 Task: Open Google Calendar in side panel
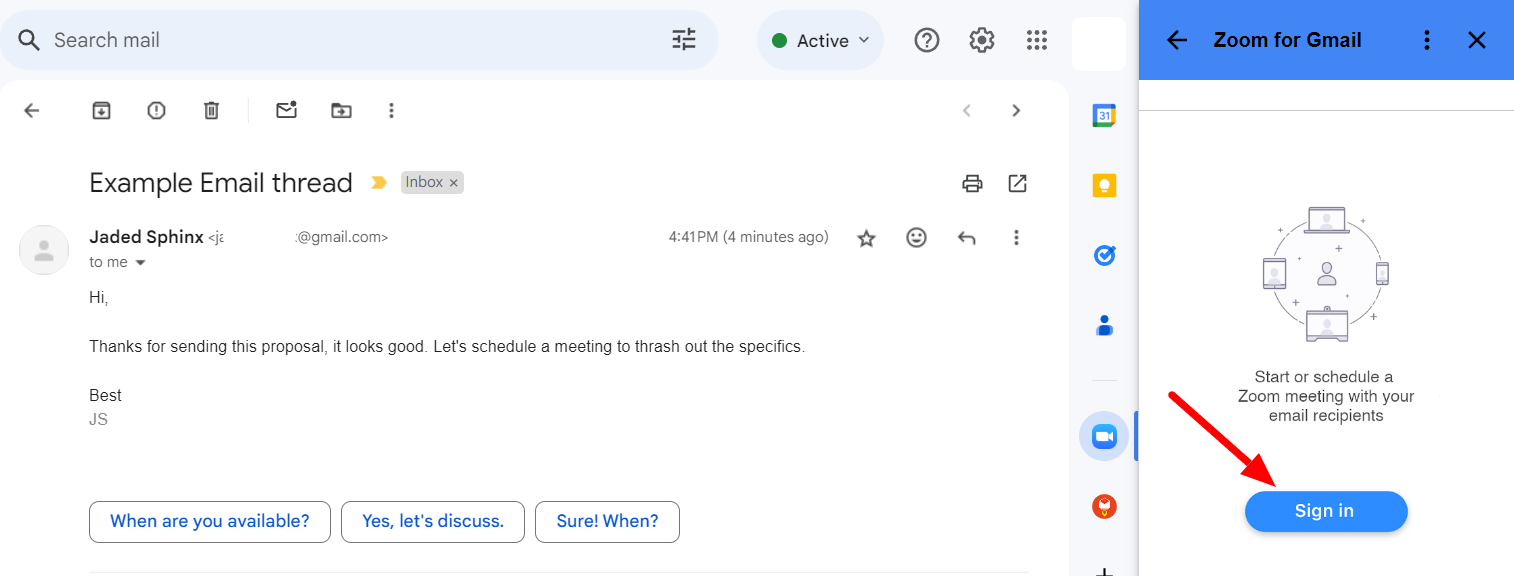[x=1104, y=116]
